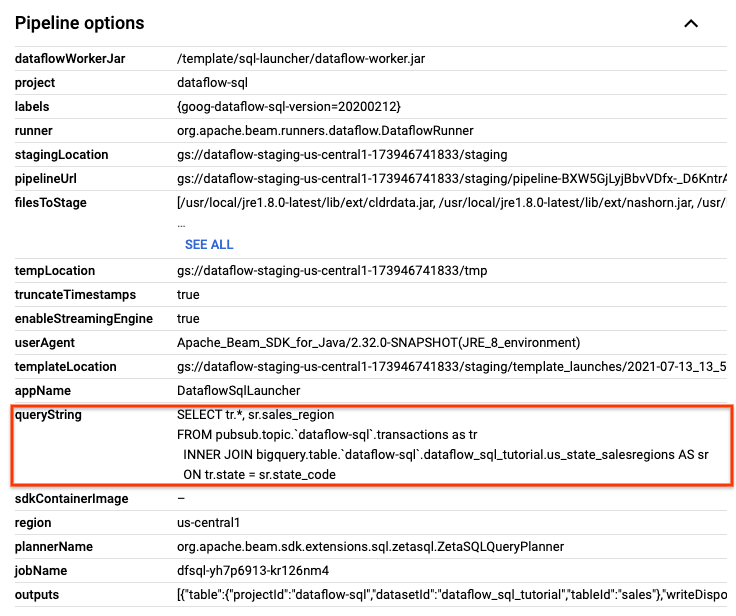Screen dimensions: 736x616
Task: Click the truncateTimestamps true value
Action: 188,295
